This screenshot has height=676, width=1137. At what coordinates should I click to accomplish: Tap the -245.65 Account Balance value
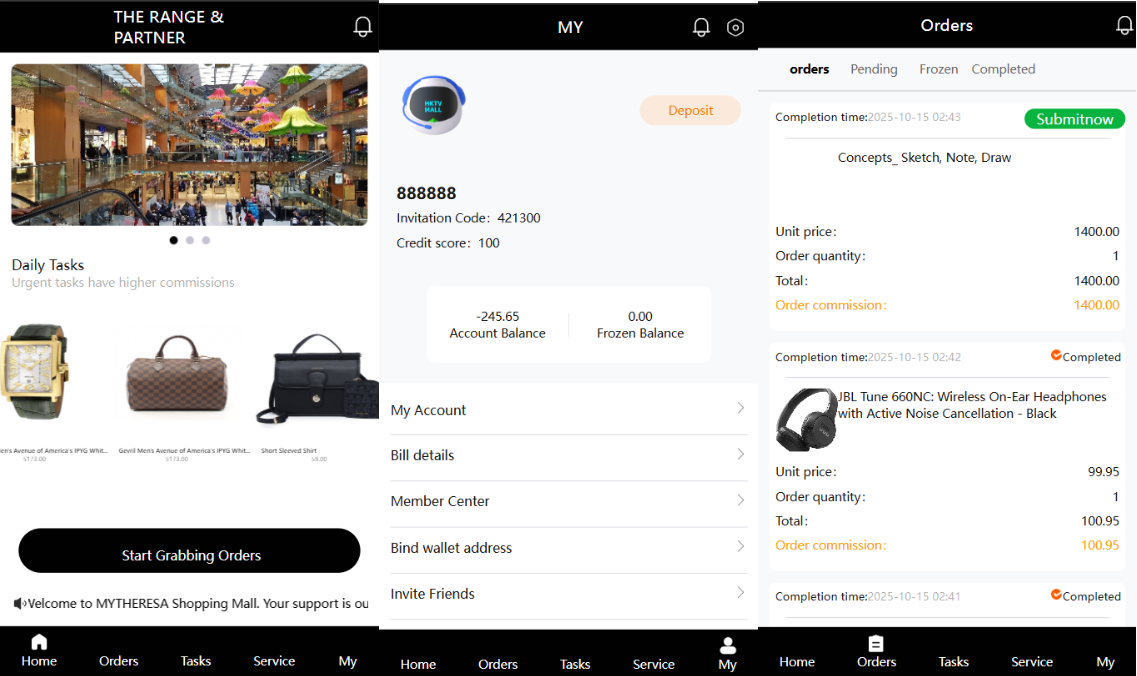point(497,316)
